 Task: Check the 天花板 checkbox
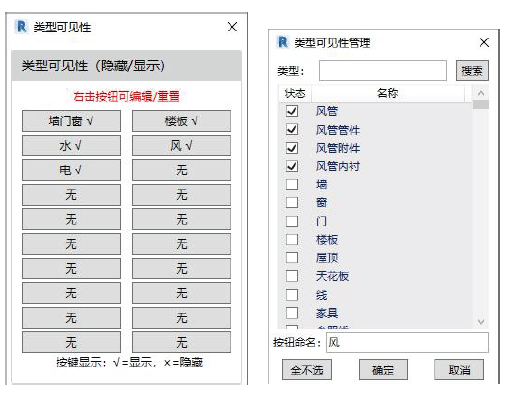(x=292, y=276)
